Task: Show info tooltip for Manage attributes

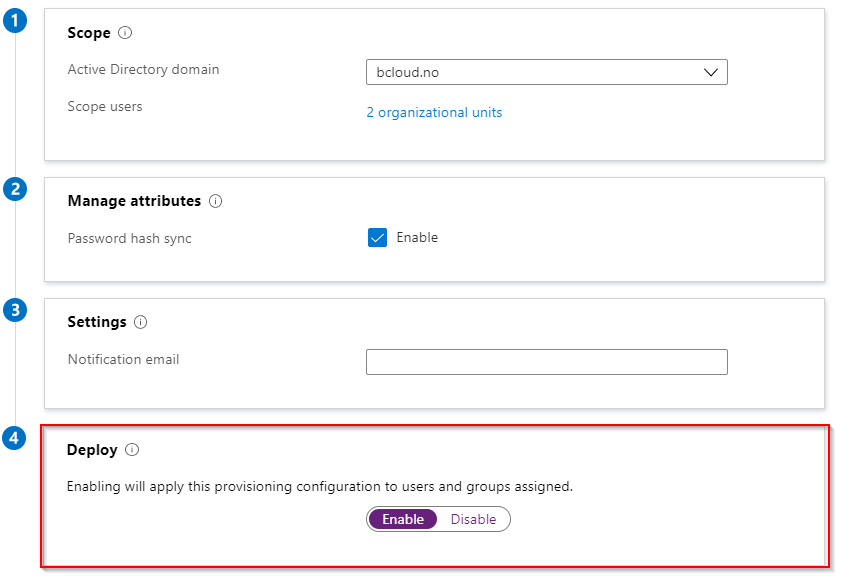Action: coord(216,201)
